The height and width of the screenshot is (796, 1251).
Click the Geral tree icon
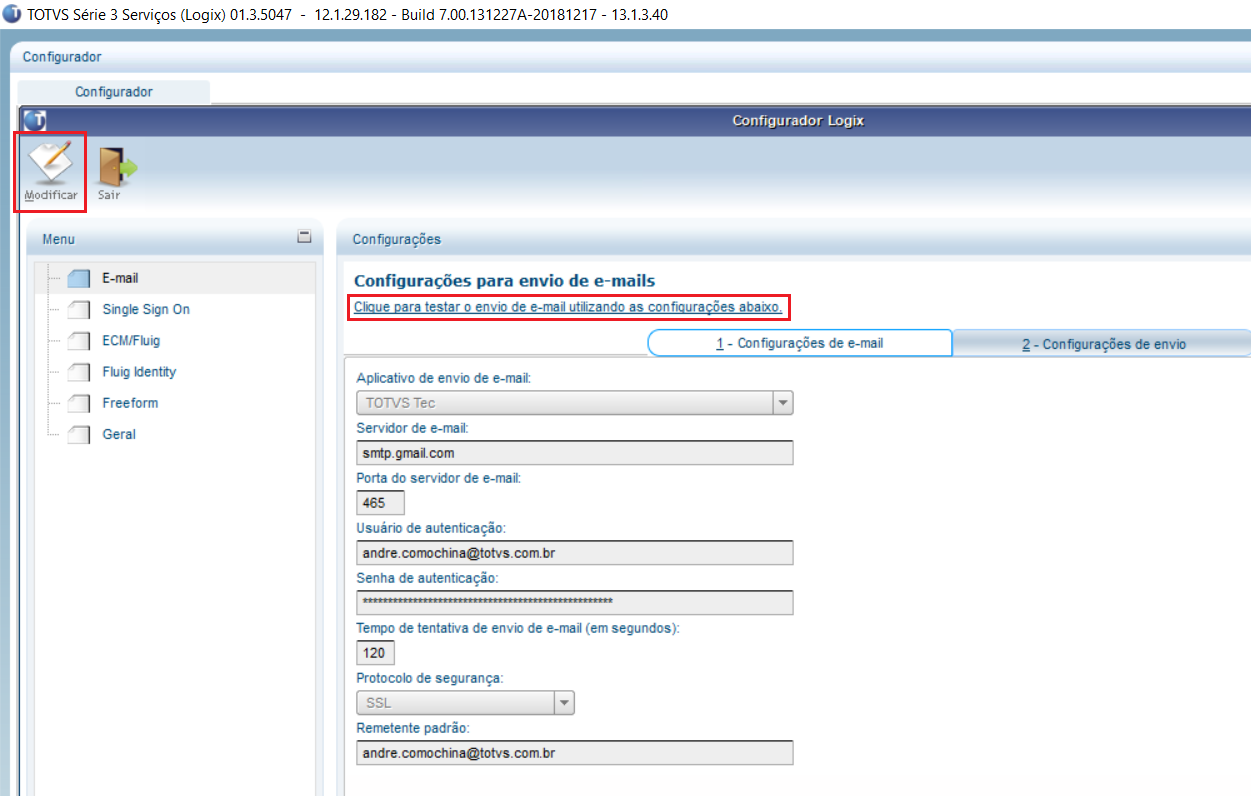79,435
